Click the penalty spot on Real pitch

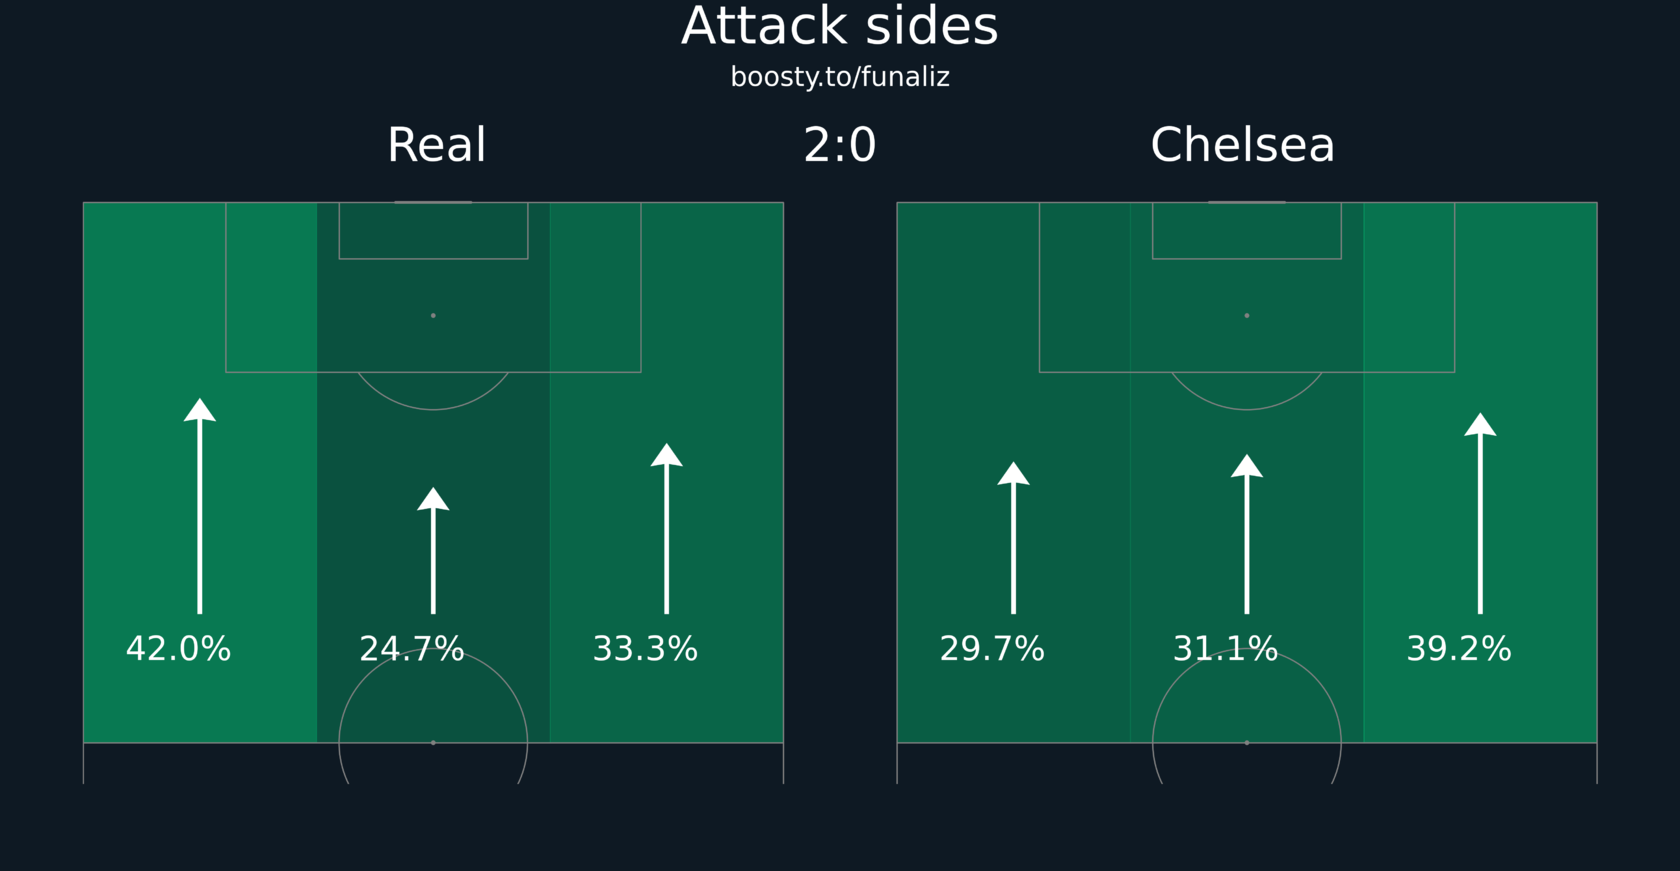coord(433,315)
